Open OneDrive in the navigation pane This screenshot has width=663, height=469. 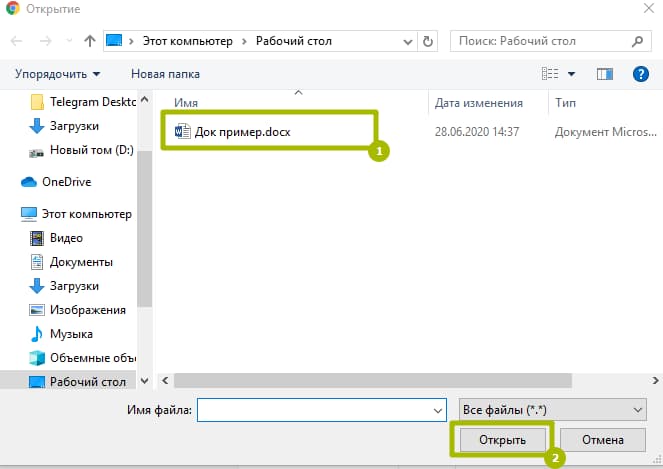tap(66, 182)
